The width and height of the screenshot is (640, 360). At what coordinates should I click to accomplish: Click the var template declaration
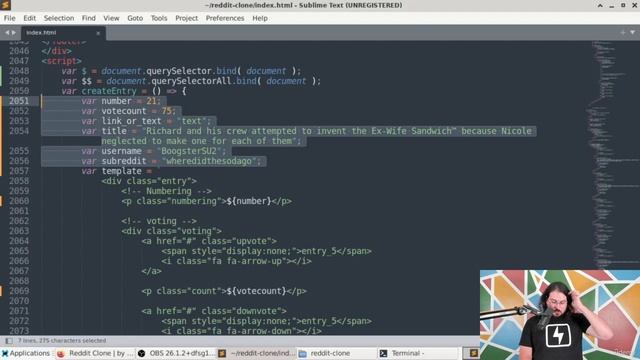tap(116, 171)
